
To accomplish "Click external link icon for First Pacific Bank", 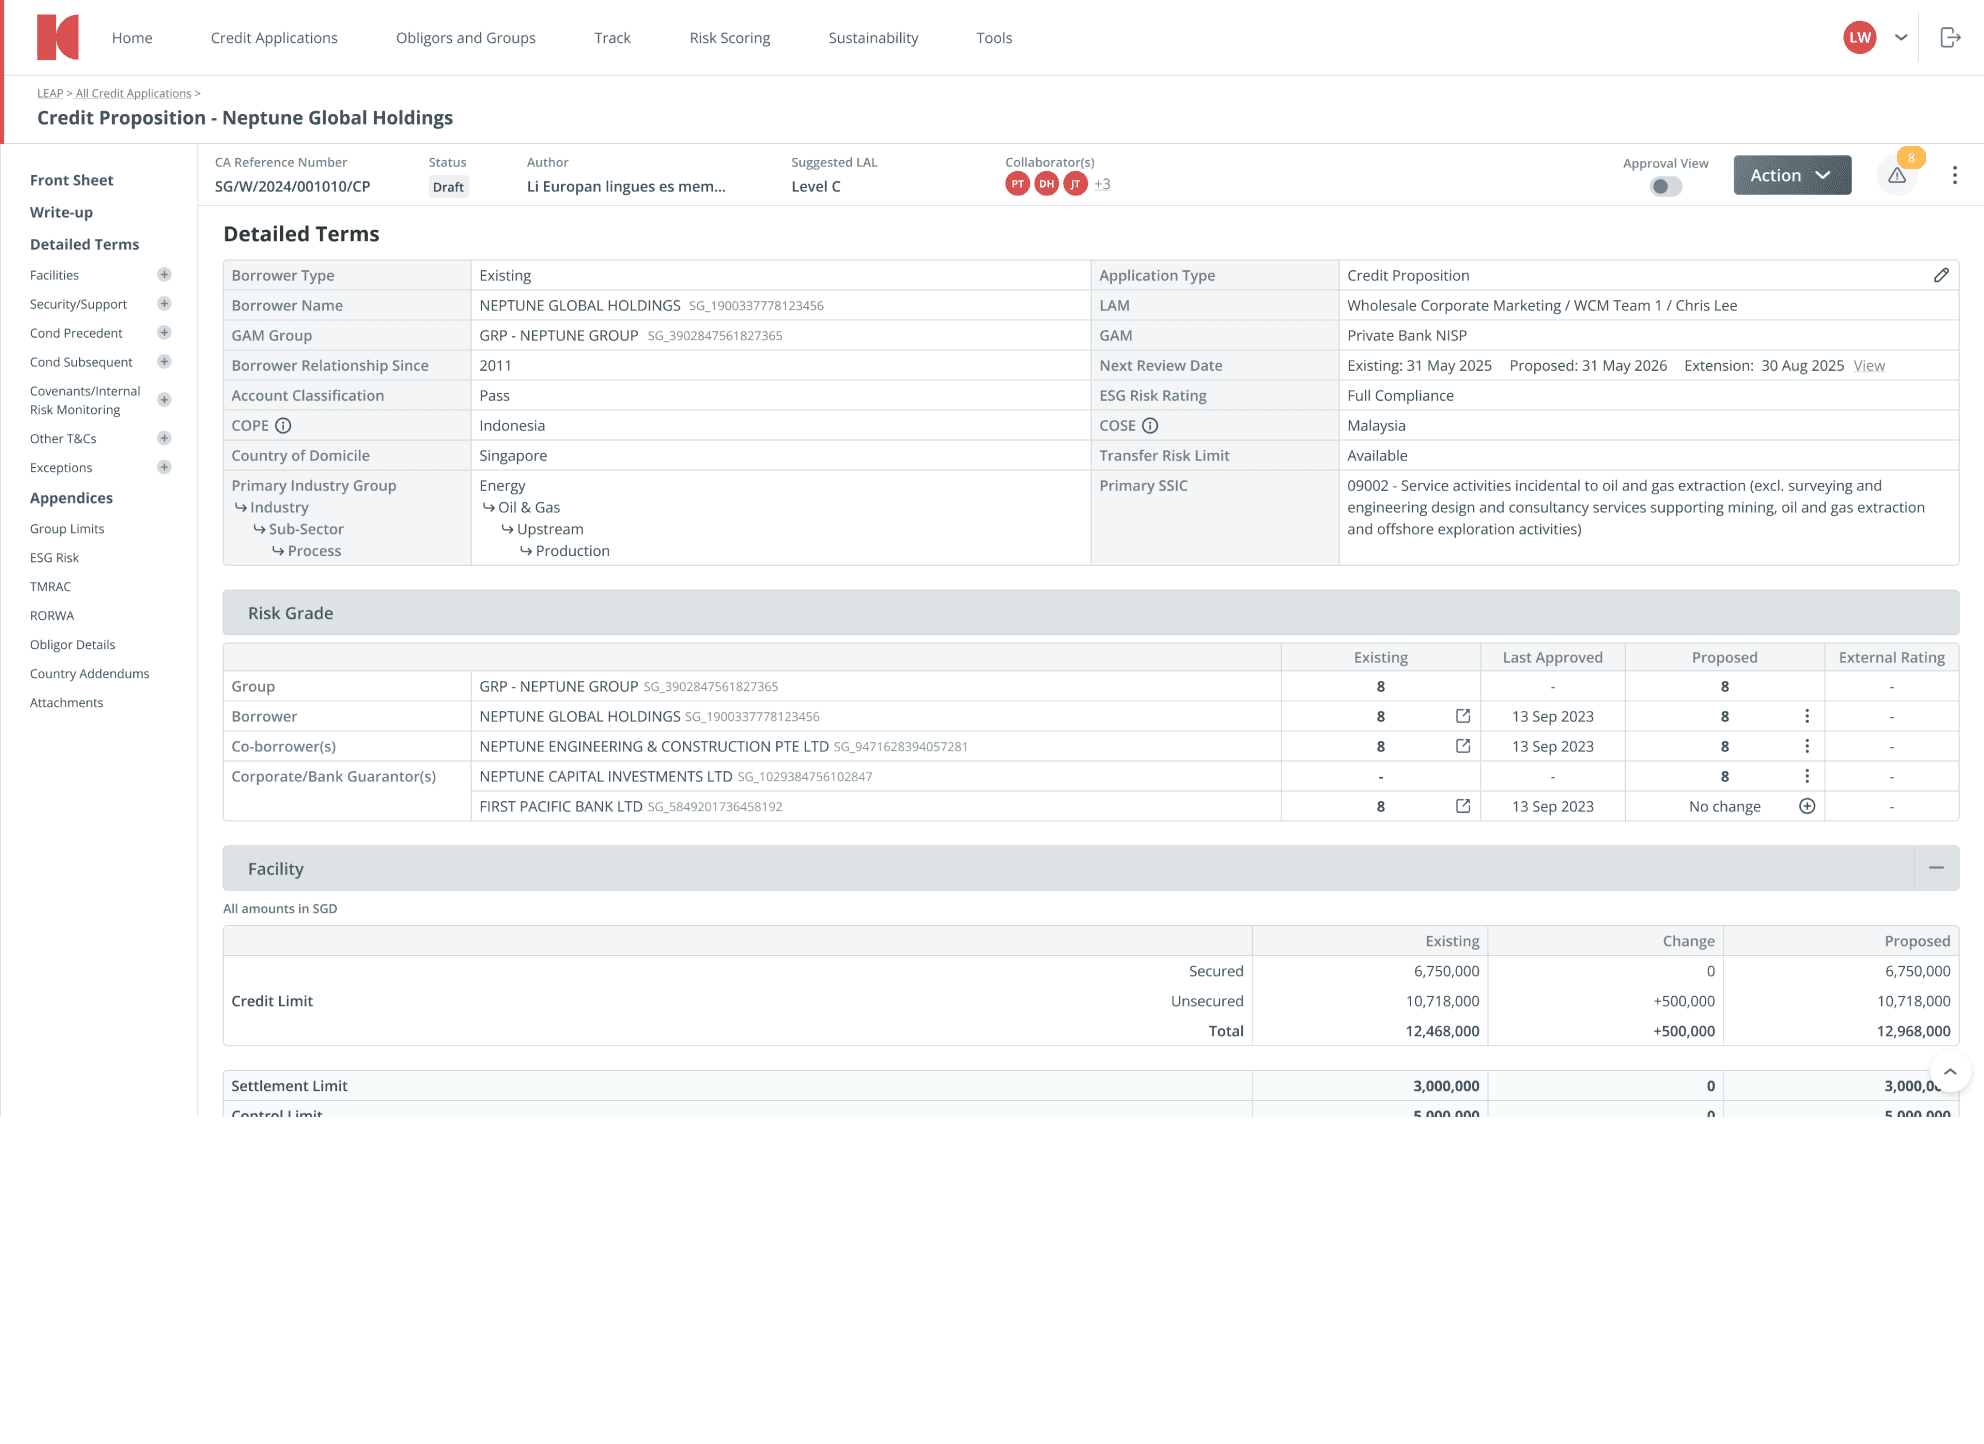I will [x=1463, y=806].
